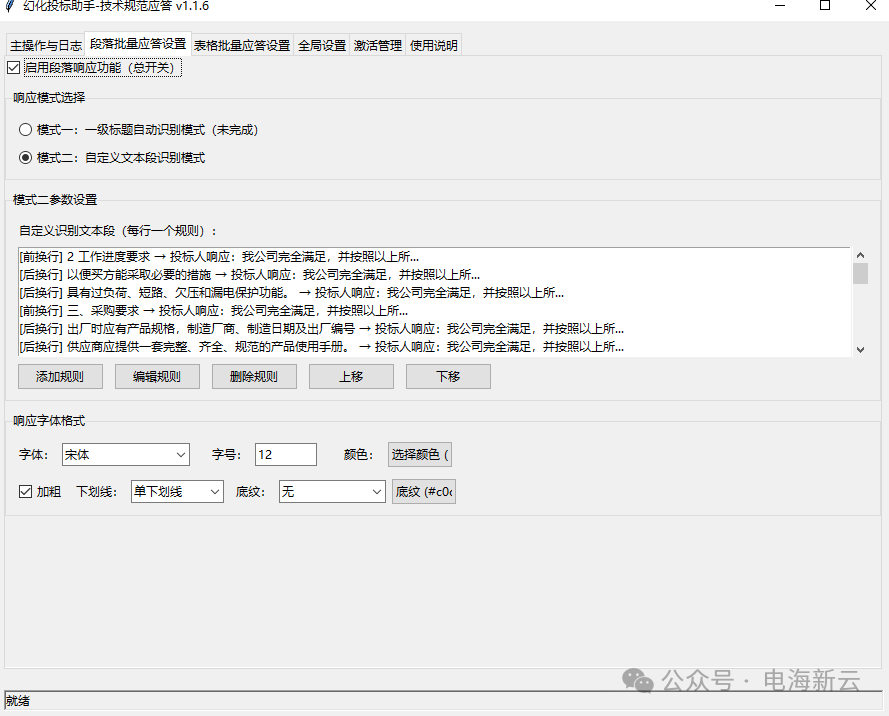Click the 字号 font size input field
Screen dimensions: 889x716
285,455
